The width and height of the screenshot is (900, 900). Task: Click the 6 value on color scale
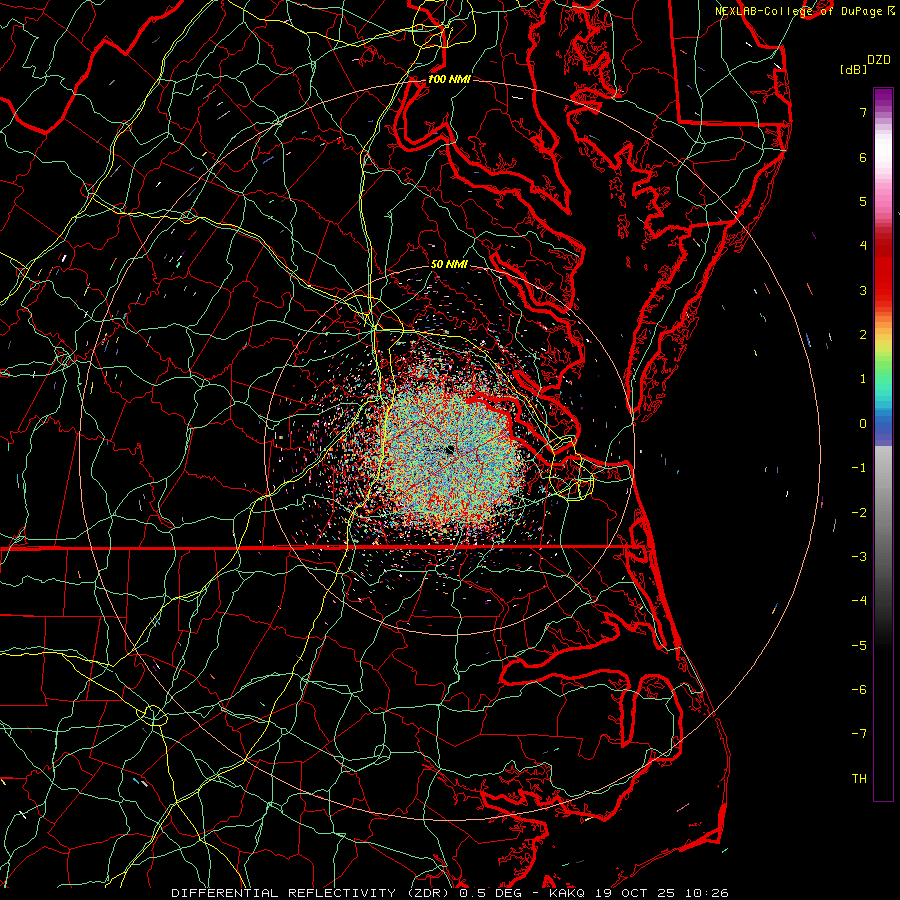click(863, 157)
